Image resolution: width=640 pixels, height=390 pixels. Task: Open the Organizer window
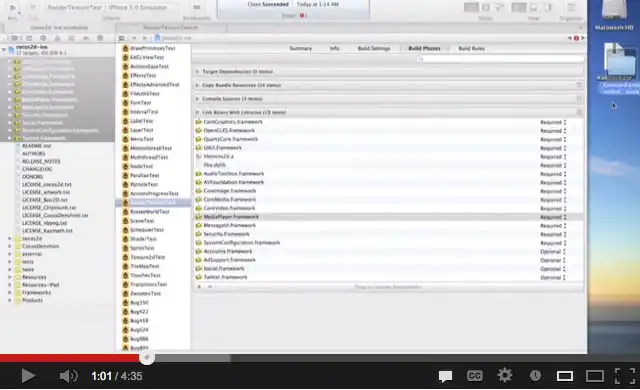click(571, 7)
